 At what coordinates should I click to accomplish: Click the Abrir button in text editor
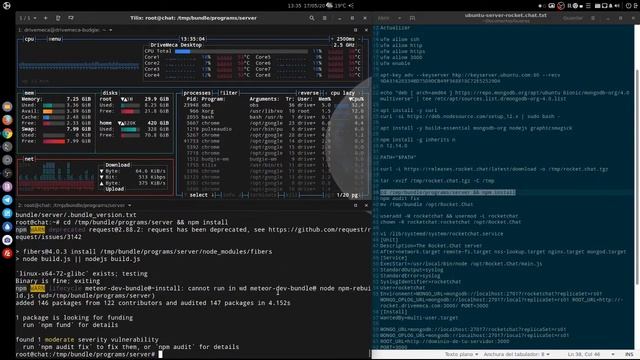pyautogui.click(x=384, y=18)
